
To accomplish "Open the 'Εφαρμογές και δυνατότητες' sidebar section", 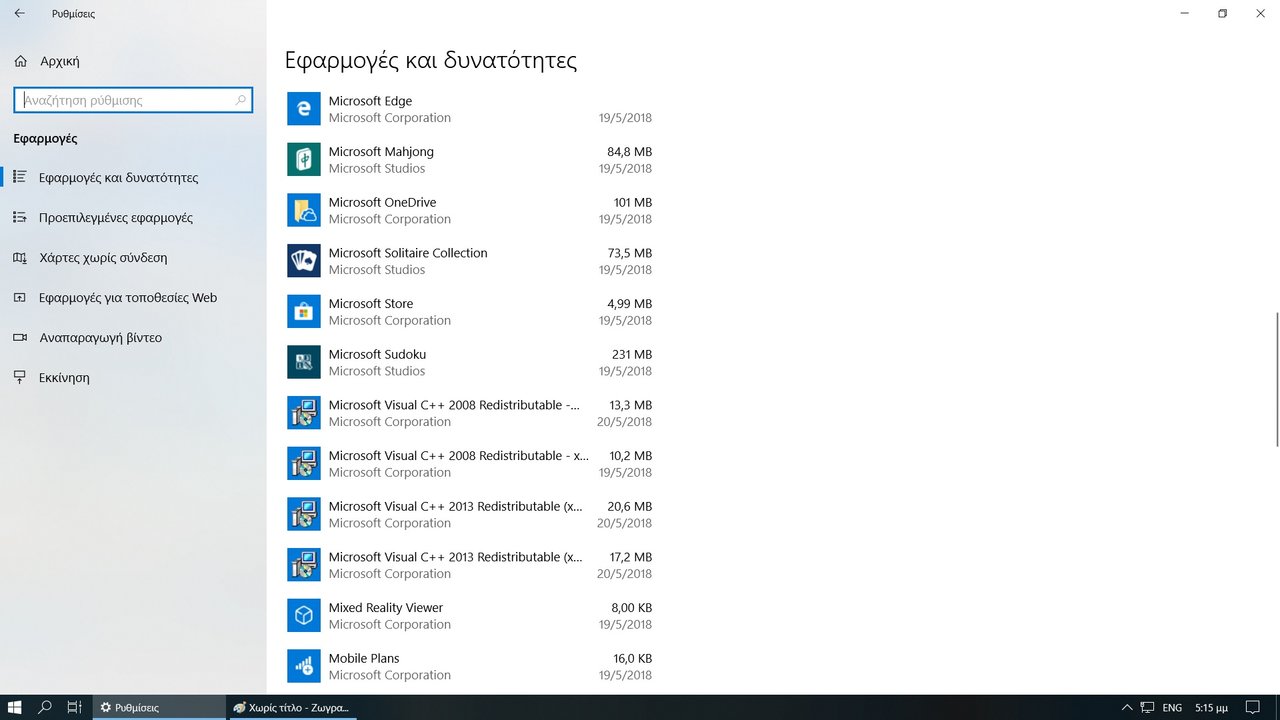I will (x=134, y=177).
